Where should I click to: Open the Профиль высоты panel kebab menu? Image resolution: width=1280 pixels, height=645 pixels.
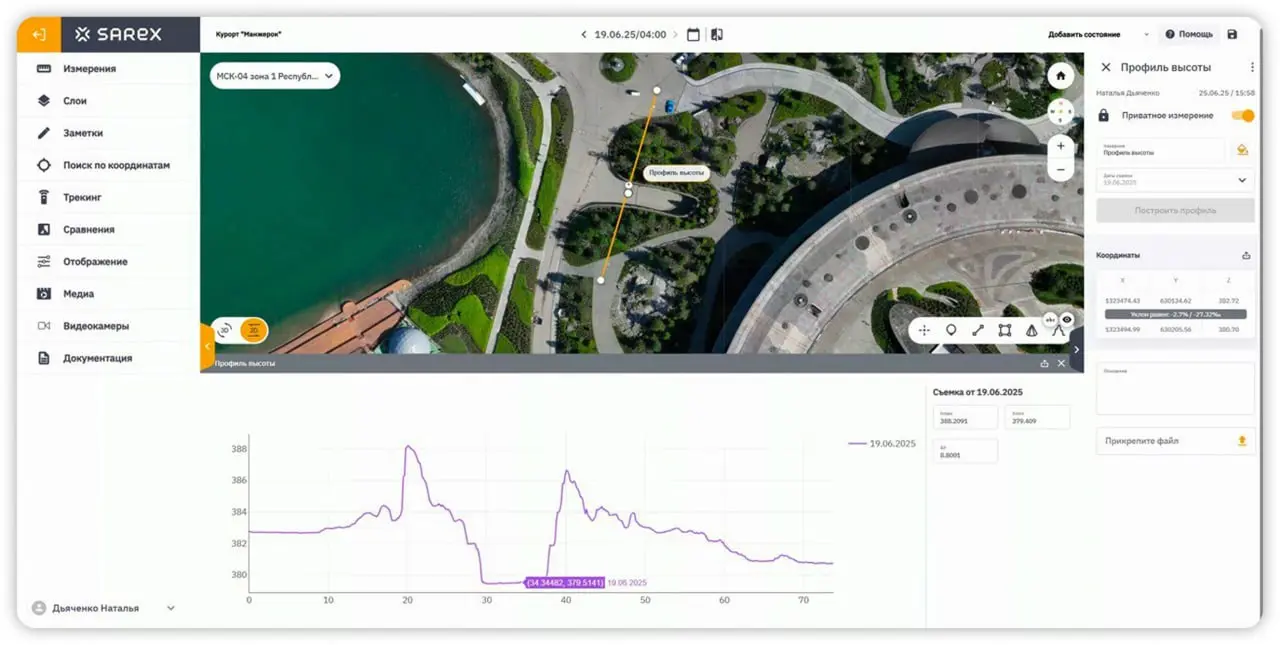1252,67
